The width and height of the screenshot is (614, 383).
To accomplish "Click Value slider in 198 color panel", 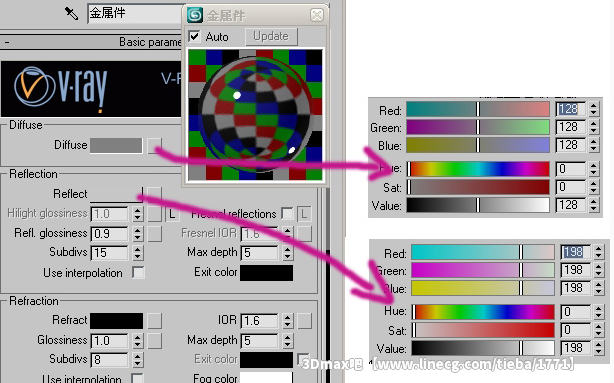I will pos(483,348).
